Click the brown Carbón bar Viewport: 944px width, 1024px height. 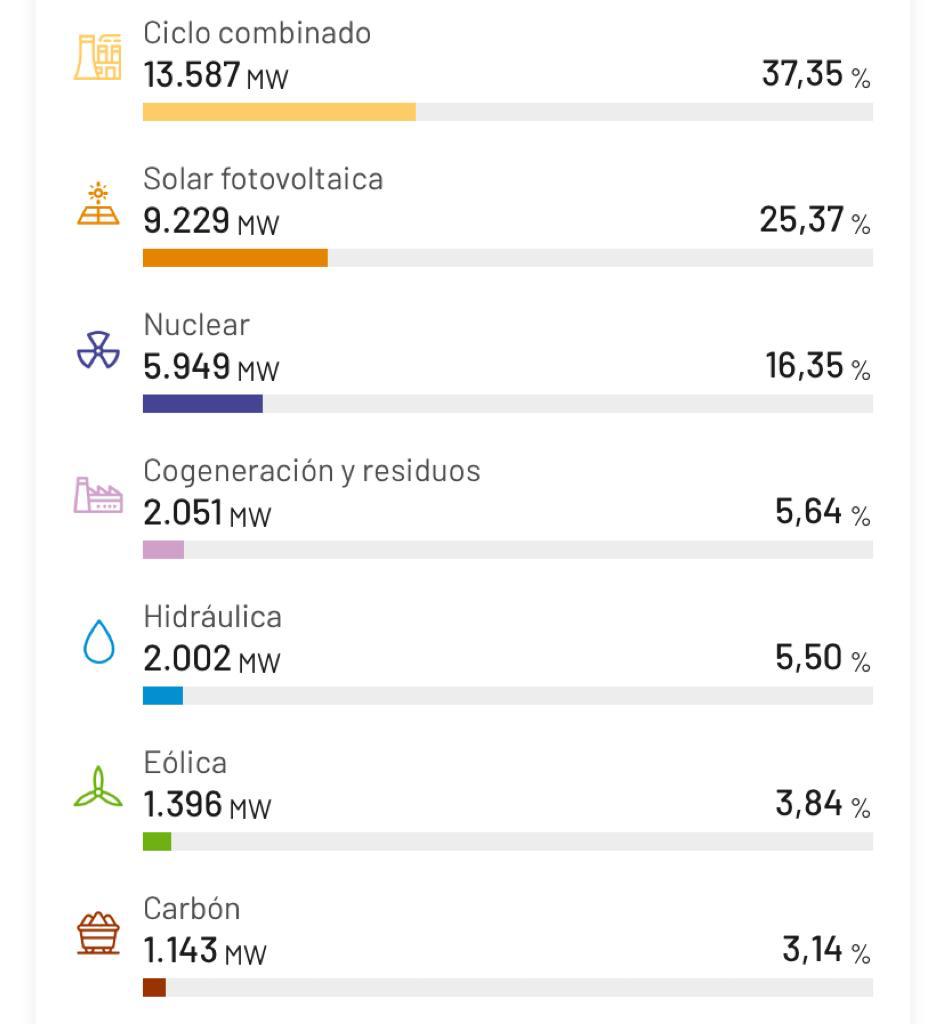tap(154, 988)
